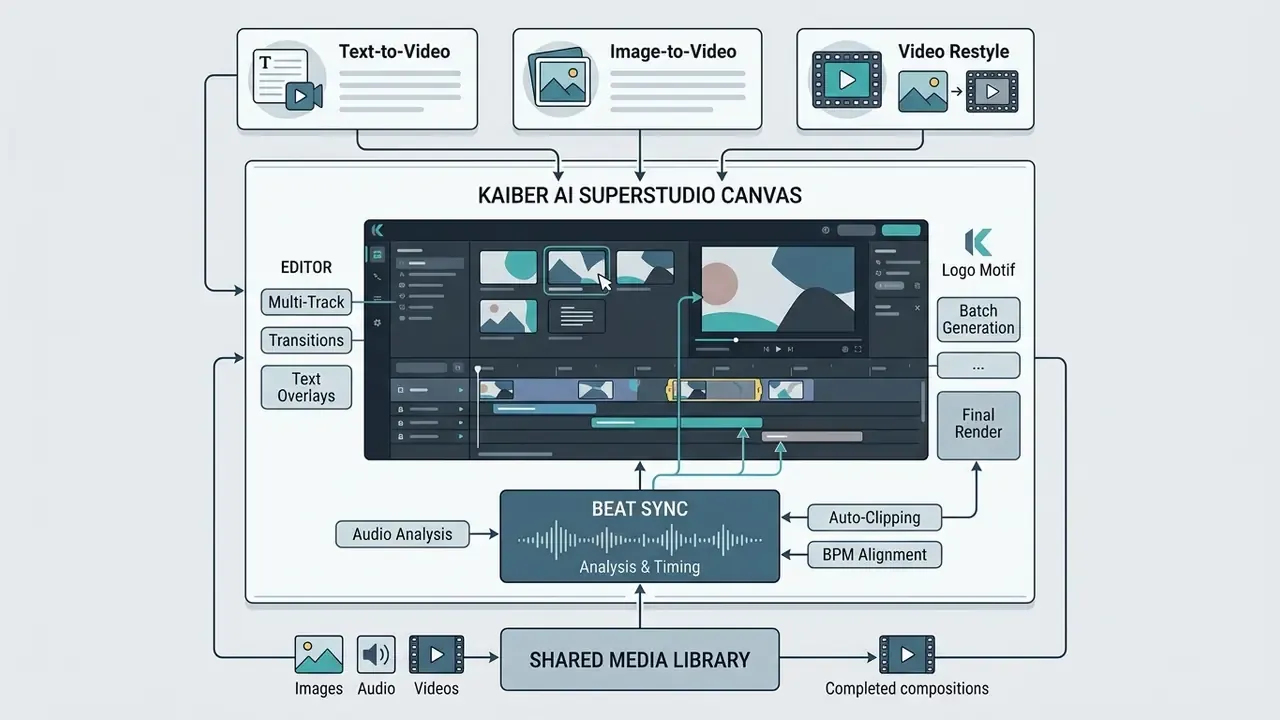Viewport: 1280px width, 720px height.
Task: Click the Videos film icon
Action: point(437,655)
